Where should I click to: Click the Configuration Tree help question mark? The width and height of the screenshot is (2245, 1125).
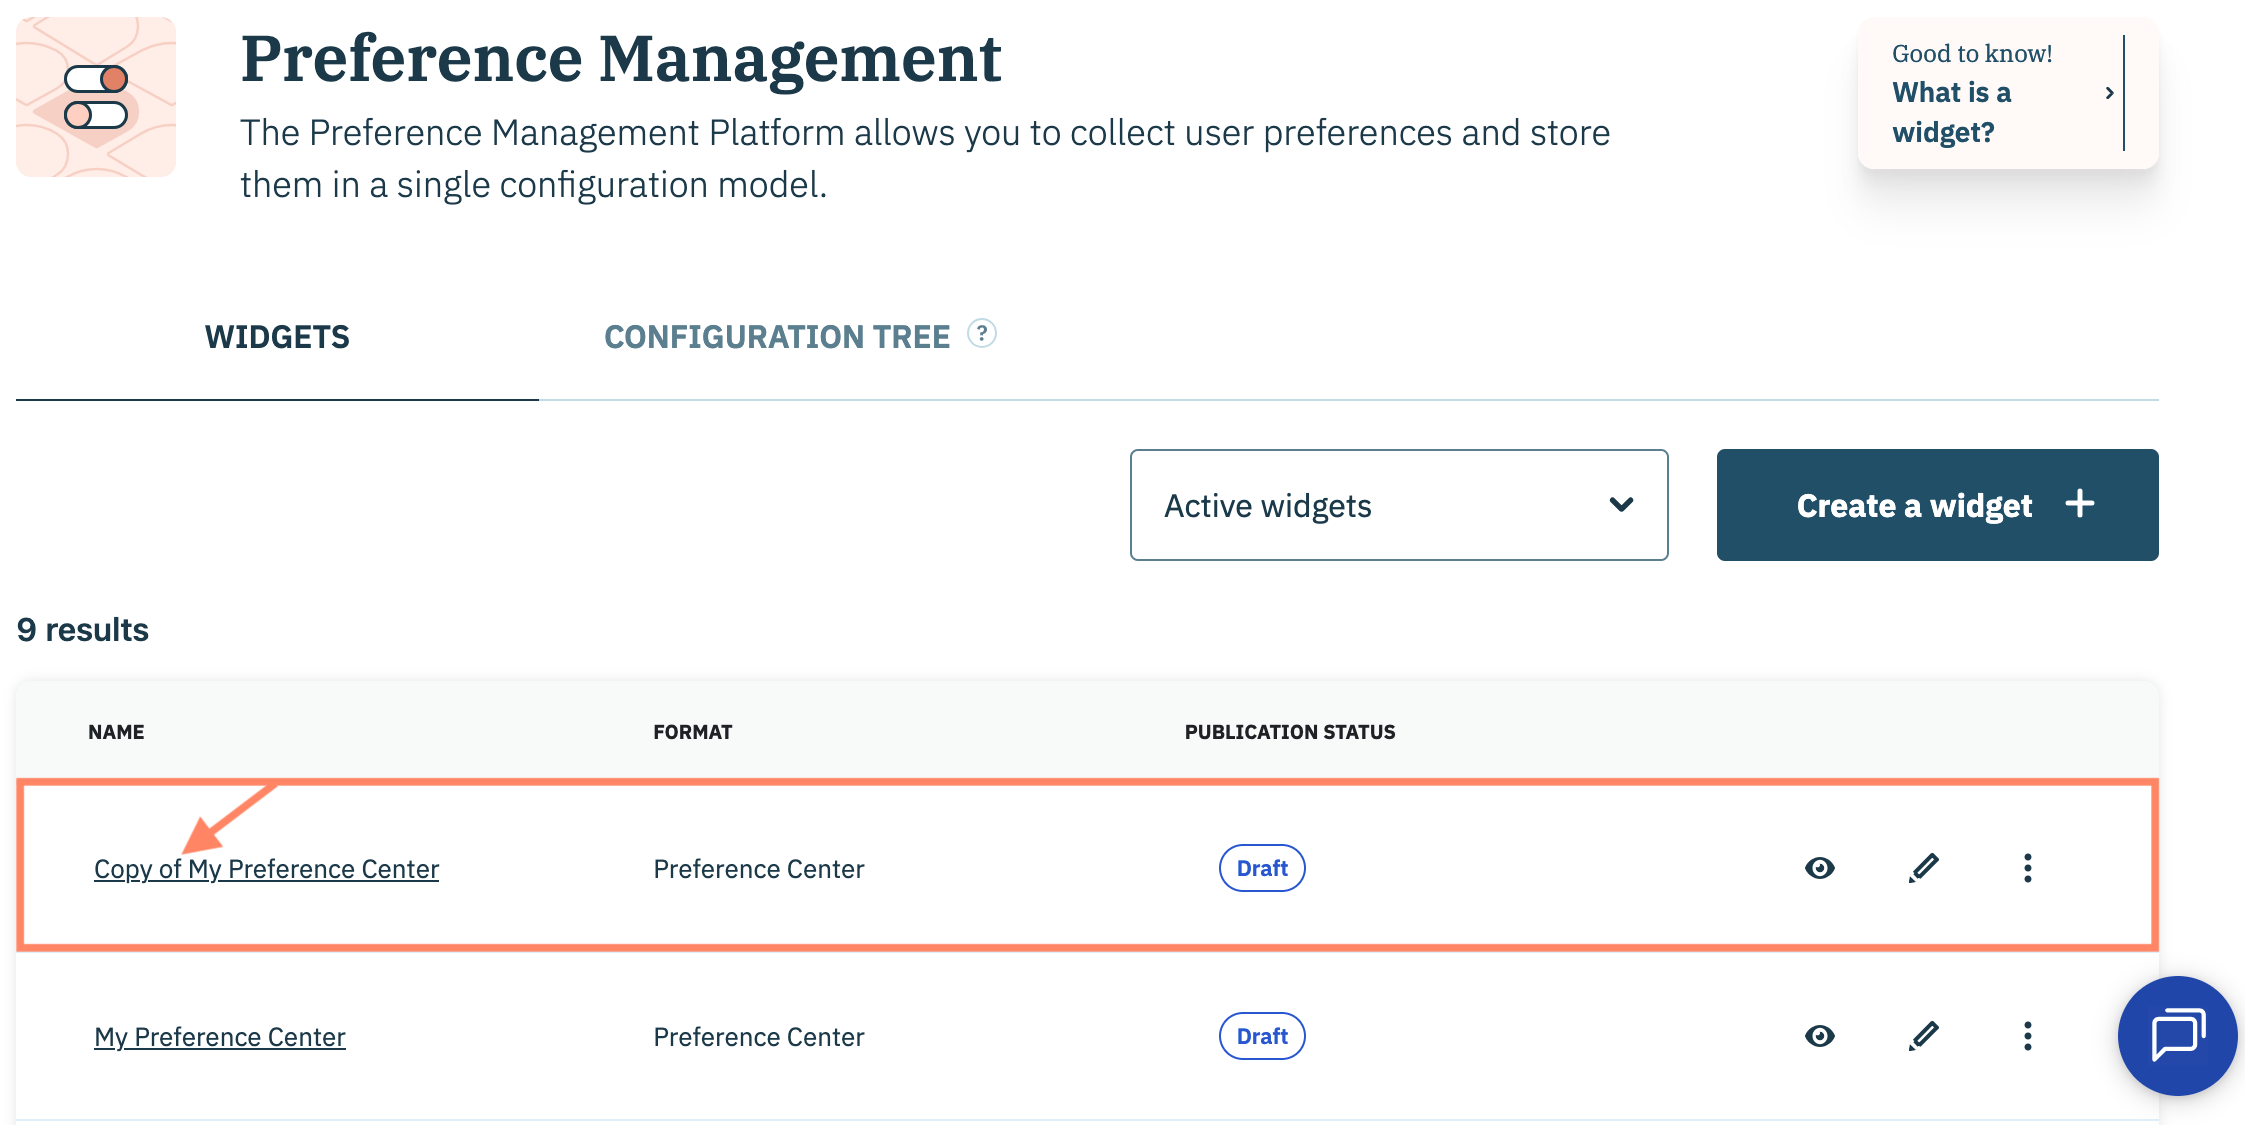982,334
